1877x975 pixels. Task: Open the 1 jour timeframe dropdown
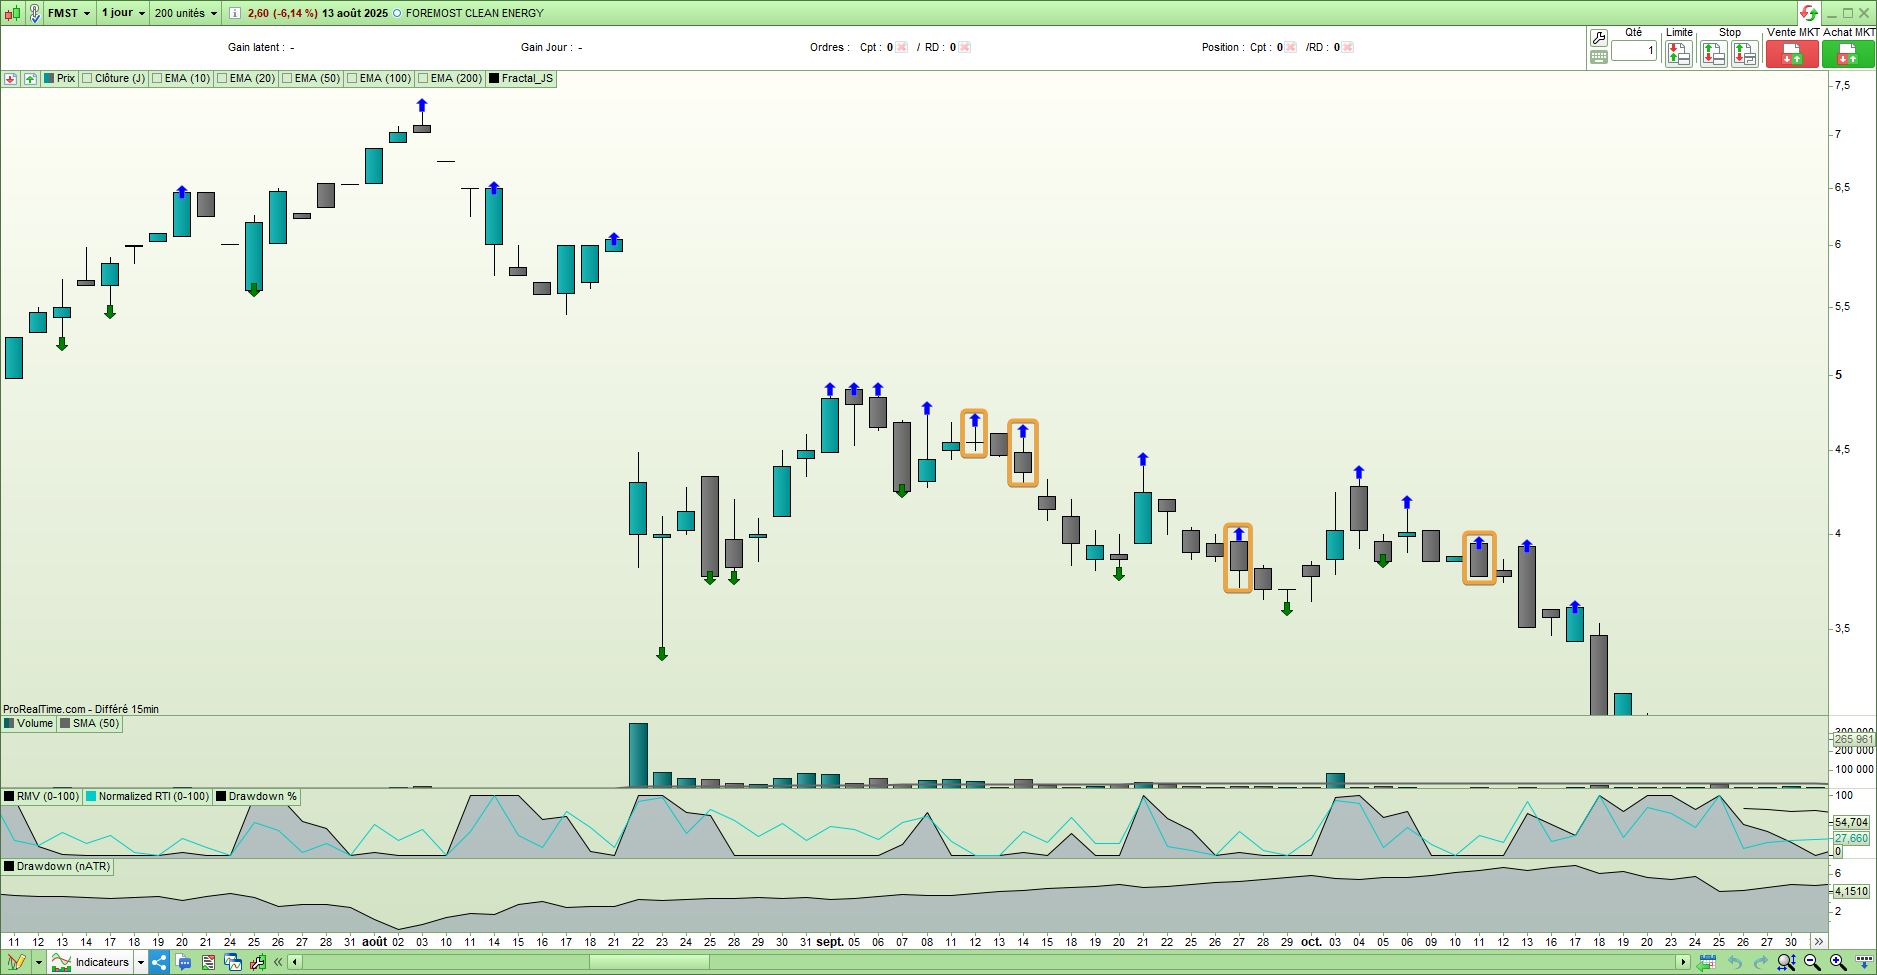click(x=124, y=13)
